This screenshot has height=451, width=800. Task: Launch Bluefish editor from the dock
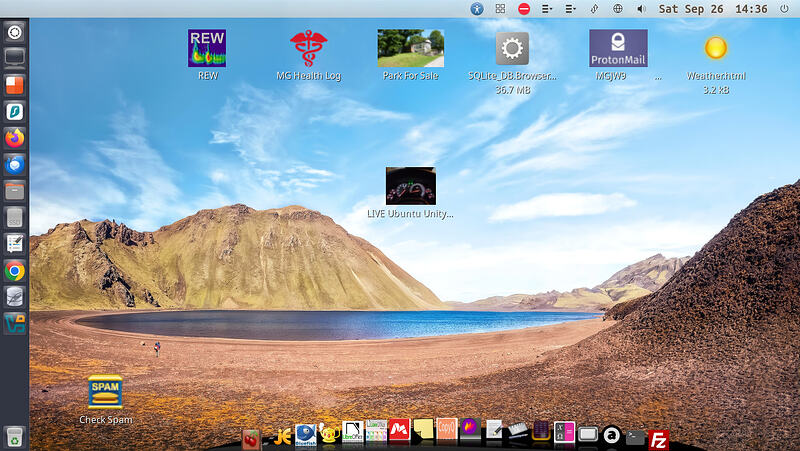tap(306, 435)
